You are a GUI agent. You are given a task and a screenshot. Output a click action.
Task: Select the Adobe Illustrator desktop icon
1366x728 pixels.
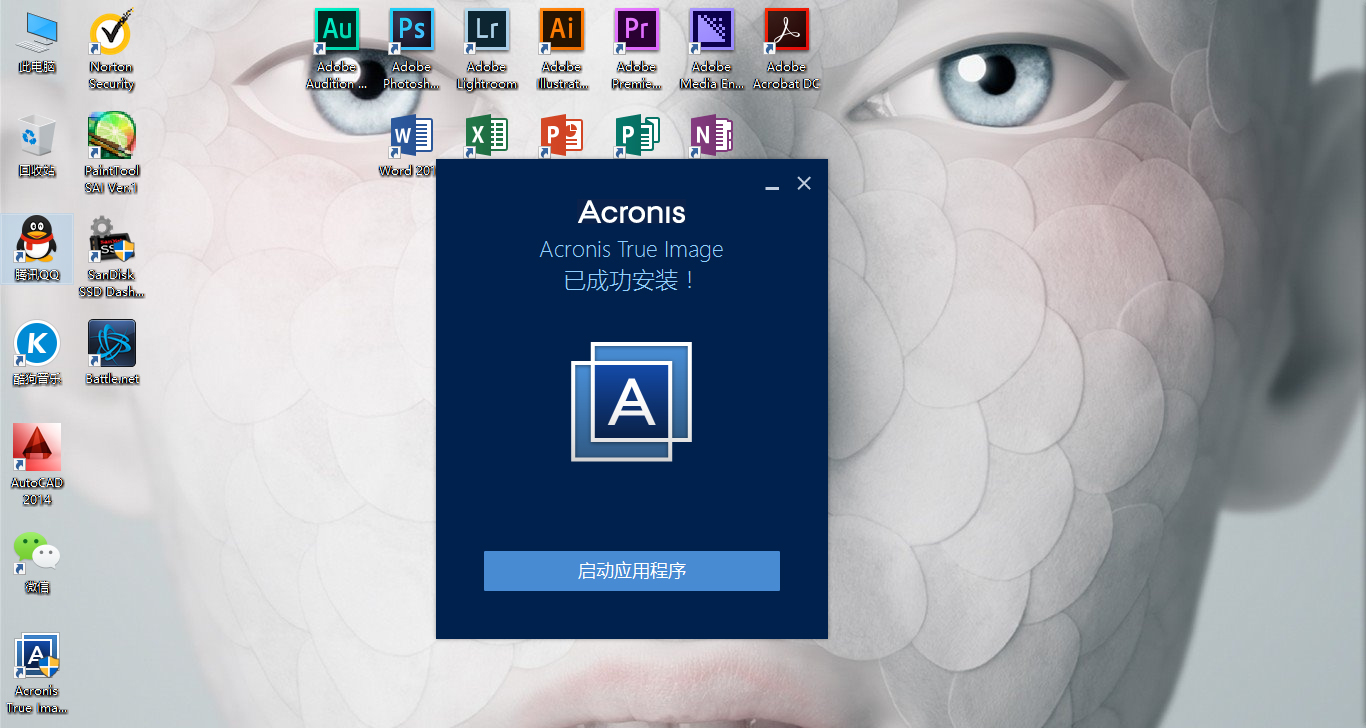coord(562,49)
